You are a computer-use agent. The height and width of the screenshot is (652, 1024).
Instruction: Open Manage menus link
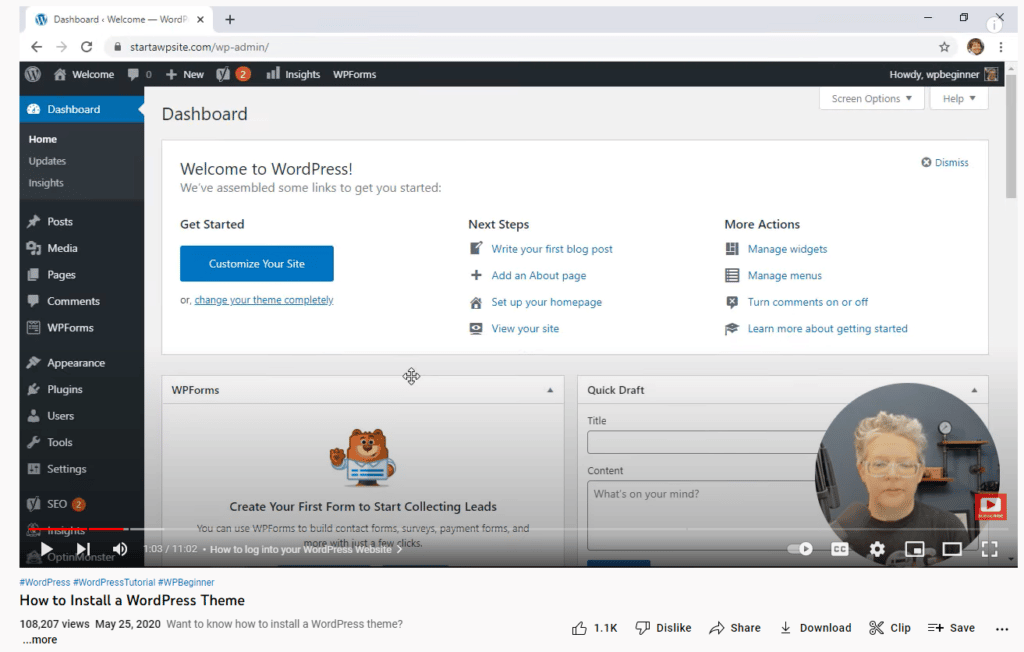coord(784,276)
